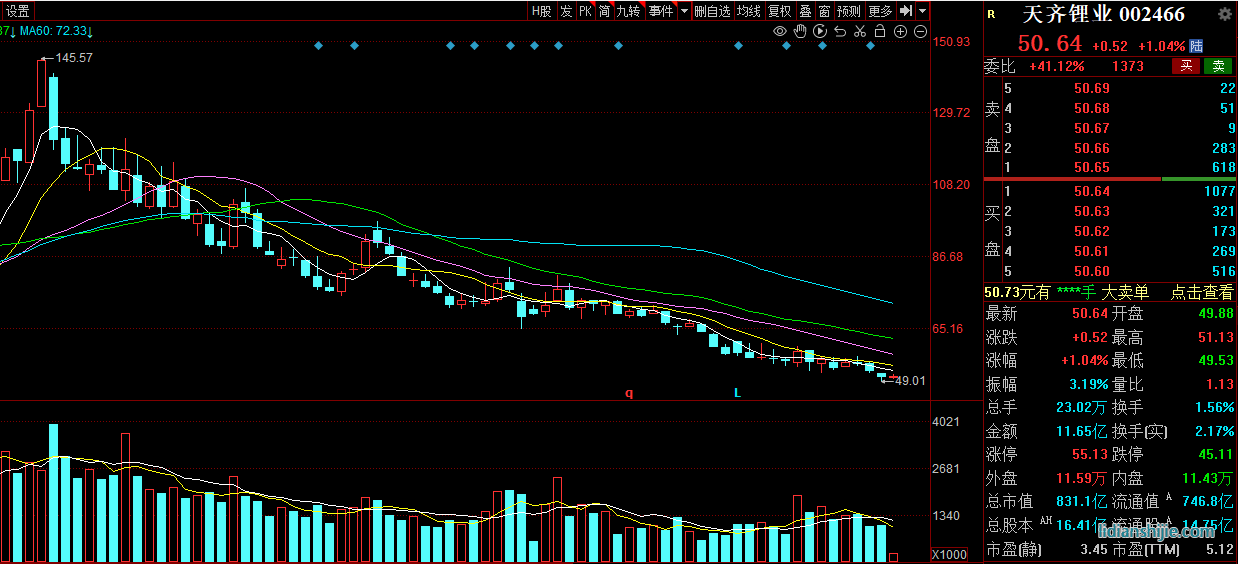Select the 复权 toolbar item
Viewport: 1238px width, 564px height.
click(779, 11)
